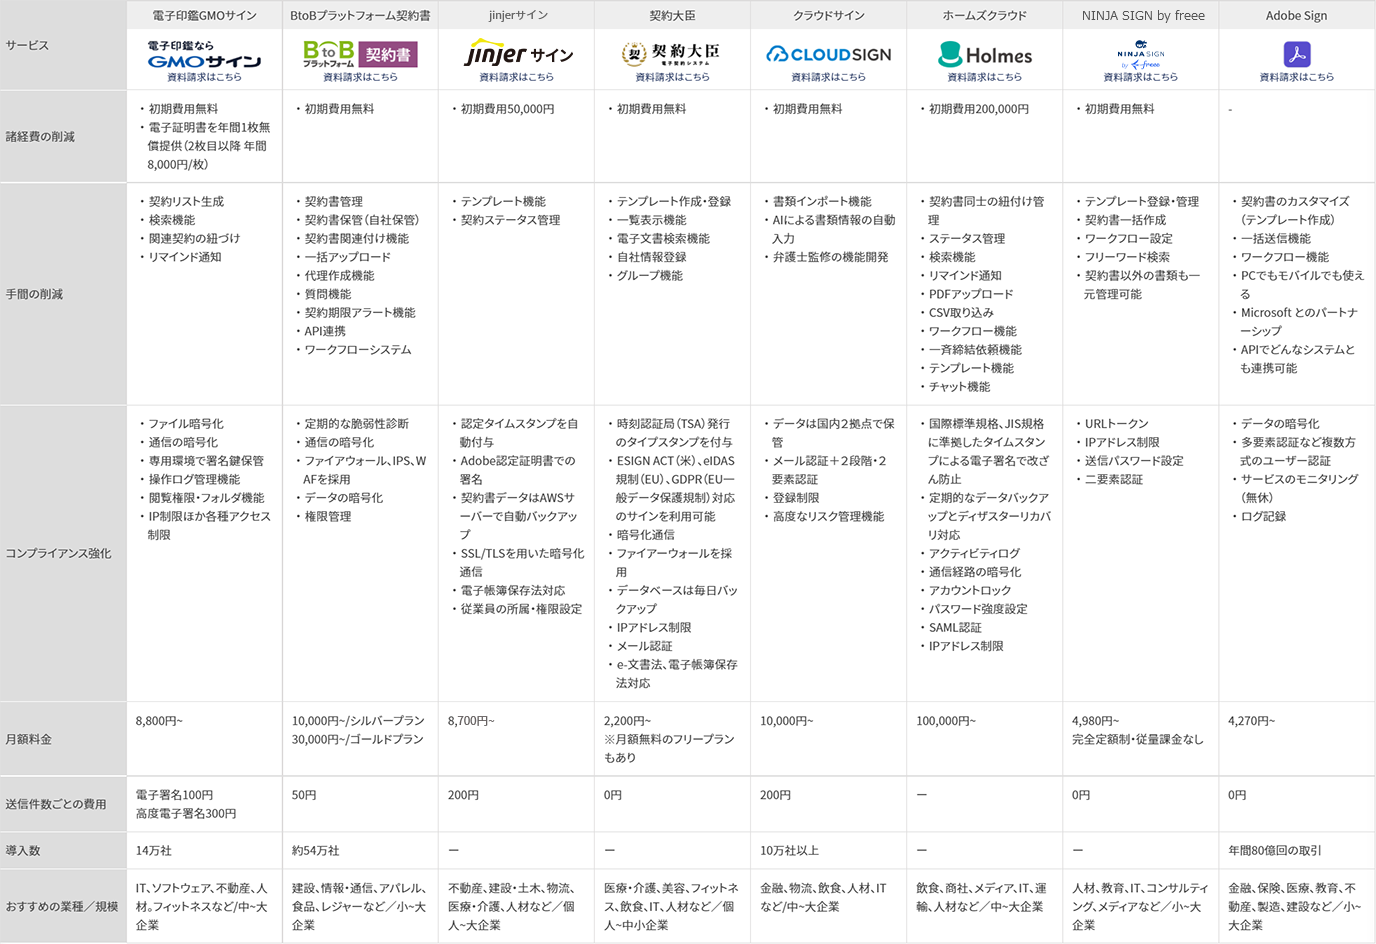Click the おすすめの業種／規模 row label

[x=62, y=906]
